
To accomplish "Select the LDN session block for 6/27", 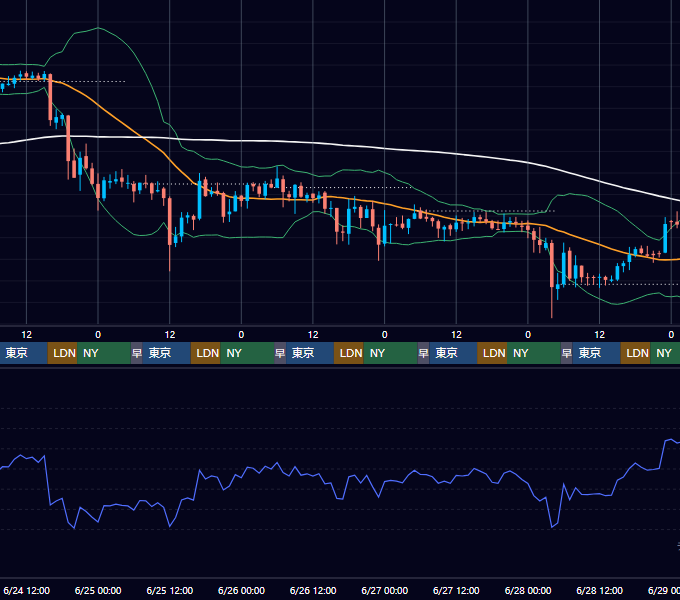I will [x=492, y=353].
